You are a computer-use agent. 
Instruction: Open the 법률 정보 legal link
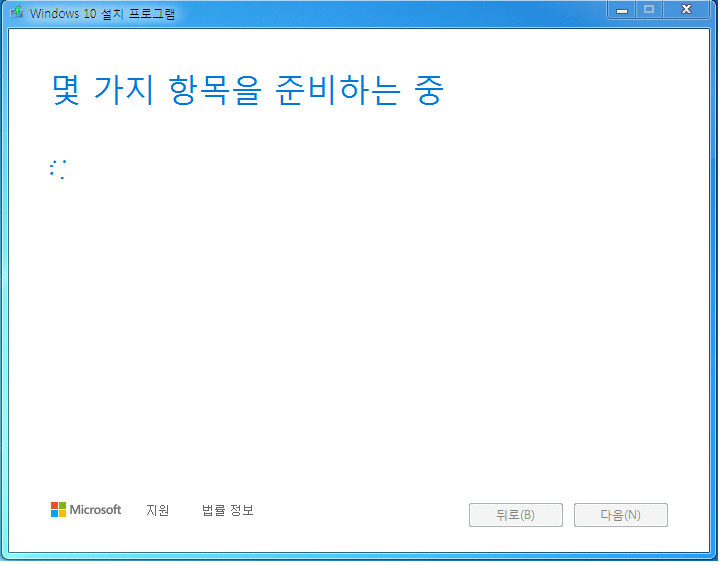pyautogui.click(x=228, y=511)
